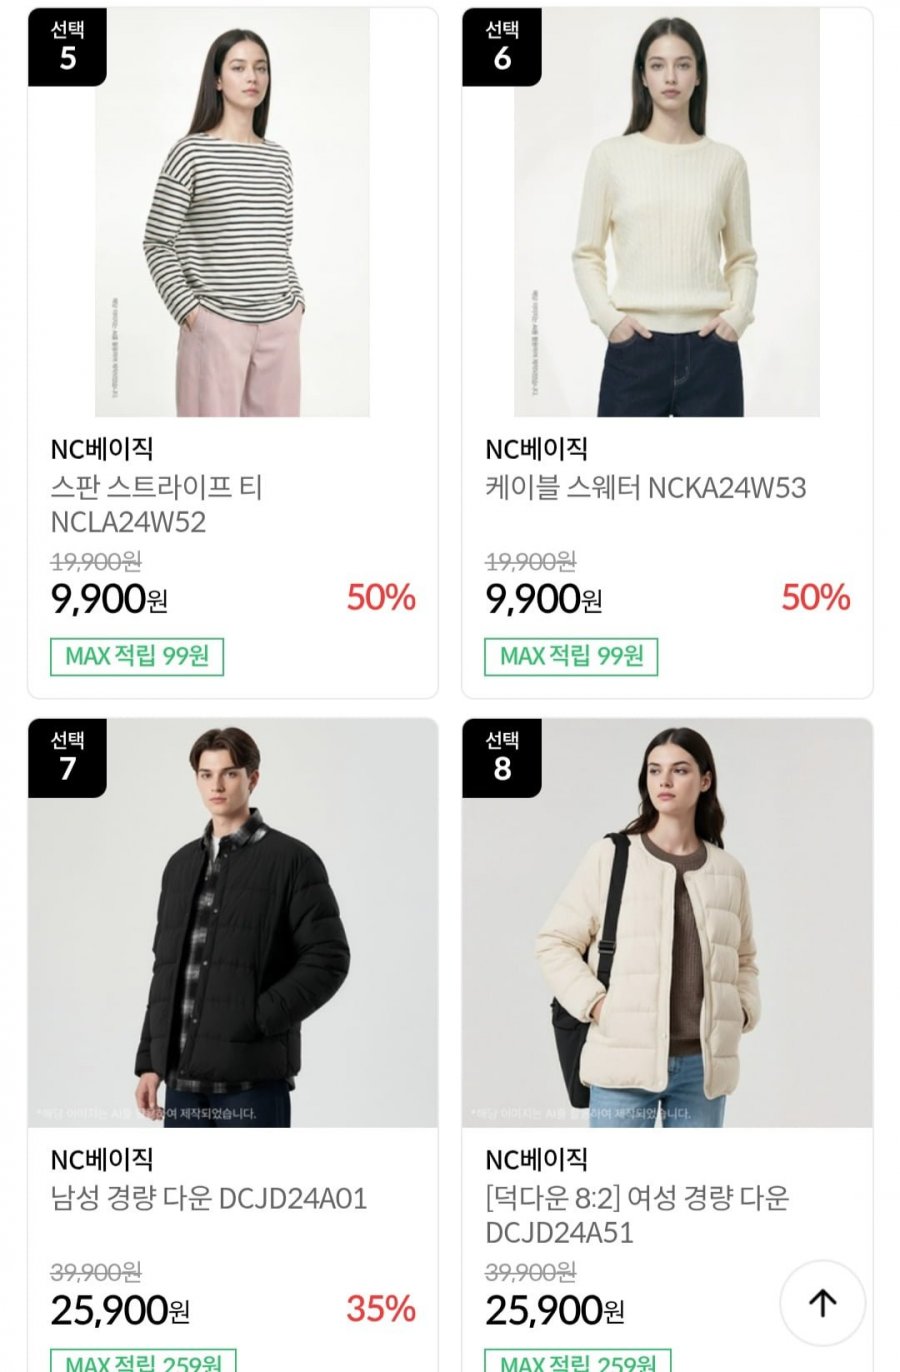This screenshot has width=900, height=1372.
Task: Click NC베이직 brand above cable sweater
Action: click(x=537, y=449)
